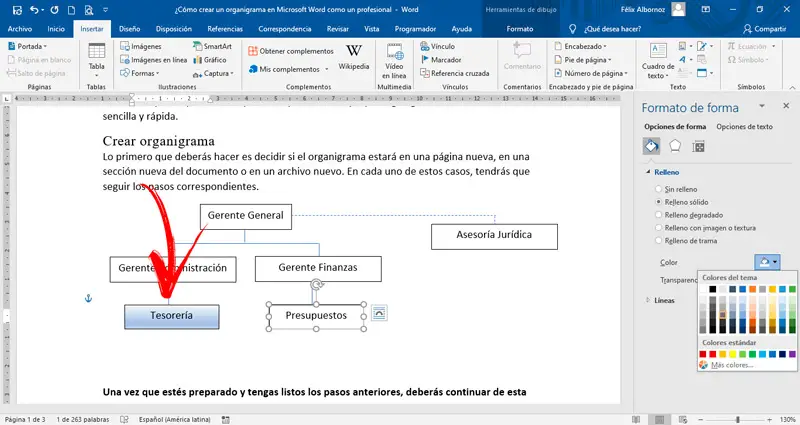Insert a chart with Gráfico
Image resolution: width=800 pixels, height=425 pixels.
210,60
